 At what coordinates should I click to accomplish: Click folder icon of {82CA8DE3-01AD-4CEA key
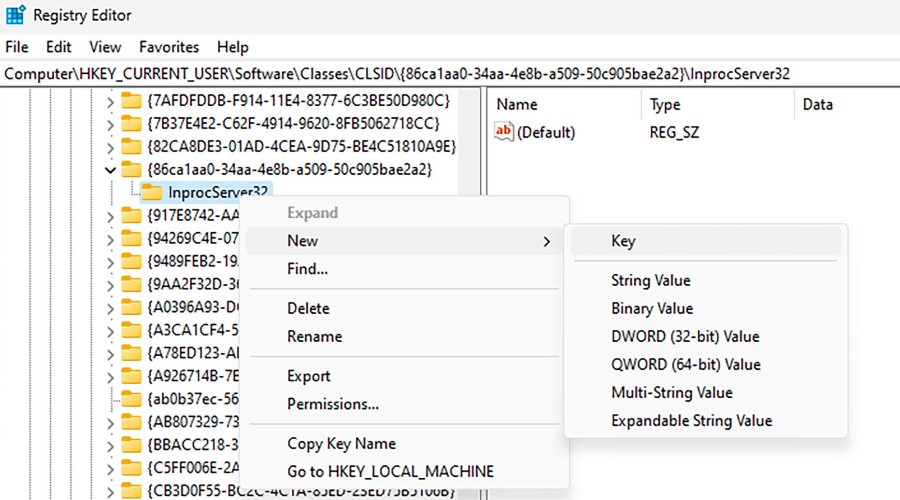coord(131,146)
